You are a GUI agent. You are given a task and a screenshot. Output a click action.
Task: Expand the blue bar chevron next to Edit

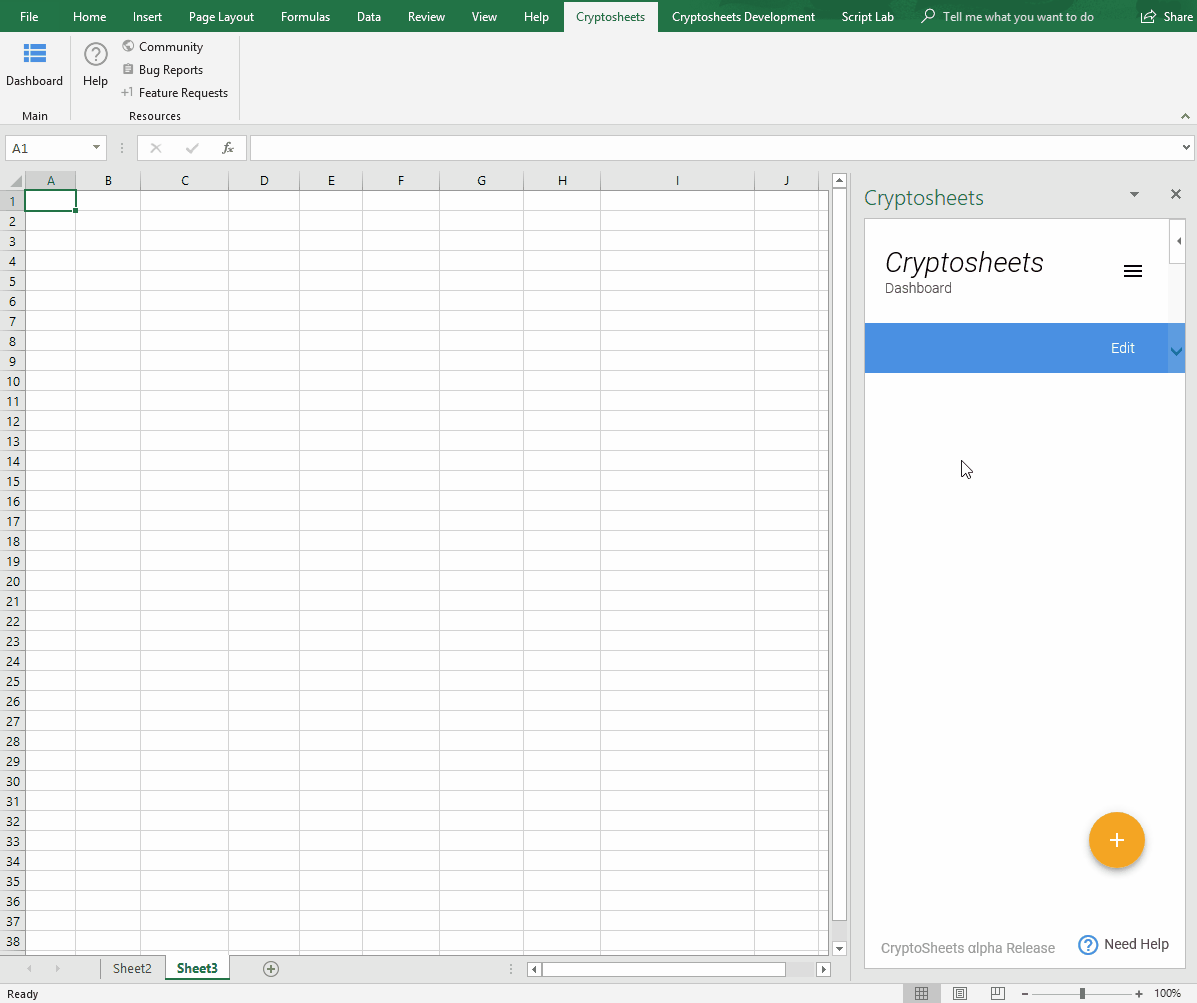click(x=1176, y=350)
